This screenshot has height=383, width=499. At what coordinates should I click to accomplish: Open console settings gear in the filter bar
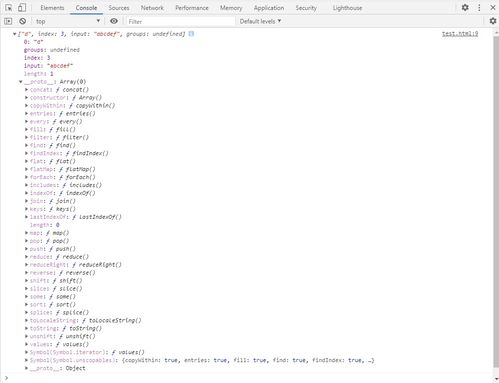[493, 21]
